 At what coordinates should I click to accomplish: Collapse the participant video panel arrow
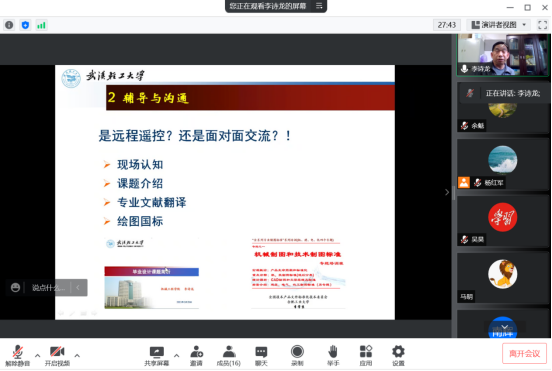point(447,192)
